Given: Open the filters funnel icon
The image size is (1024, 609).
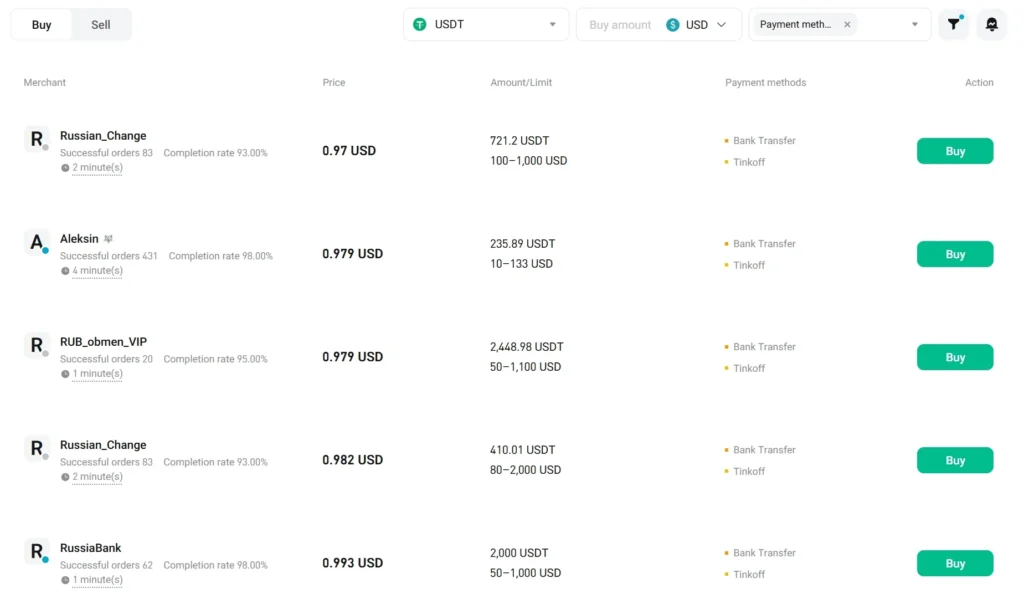Looking at the screenshot, I should [952, 23].
